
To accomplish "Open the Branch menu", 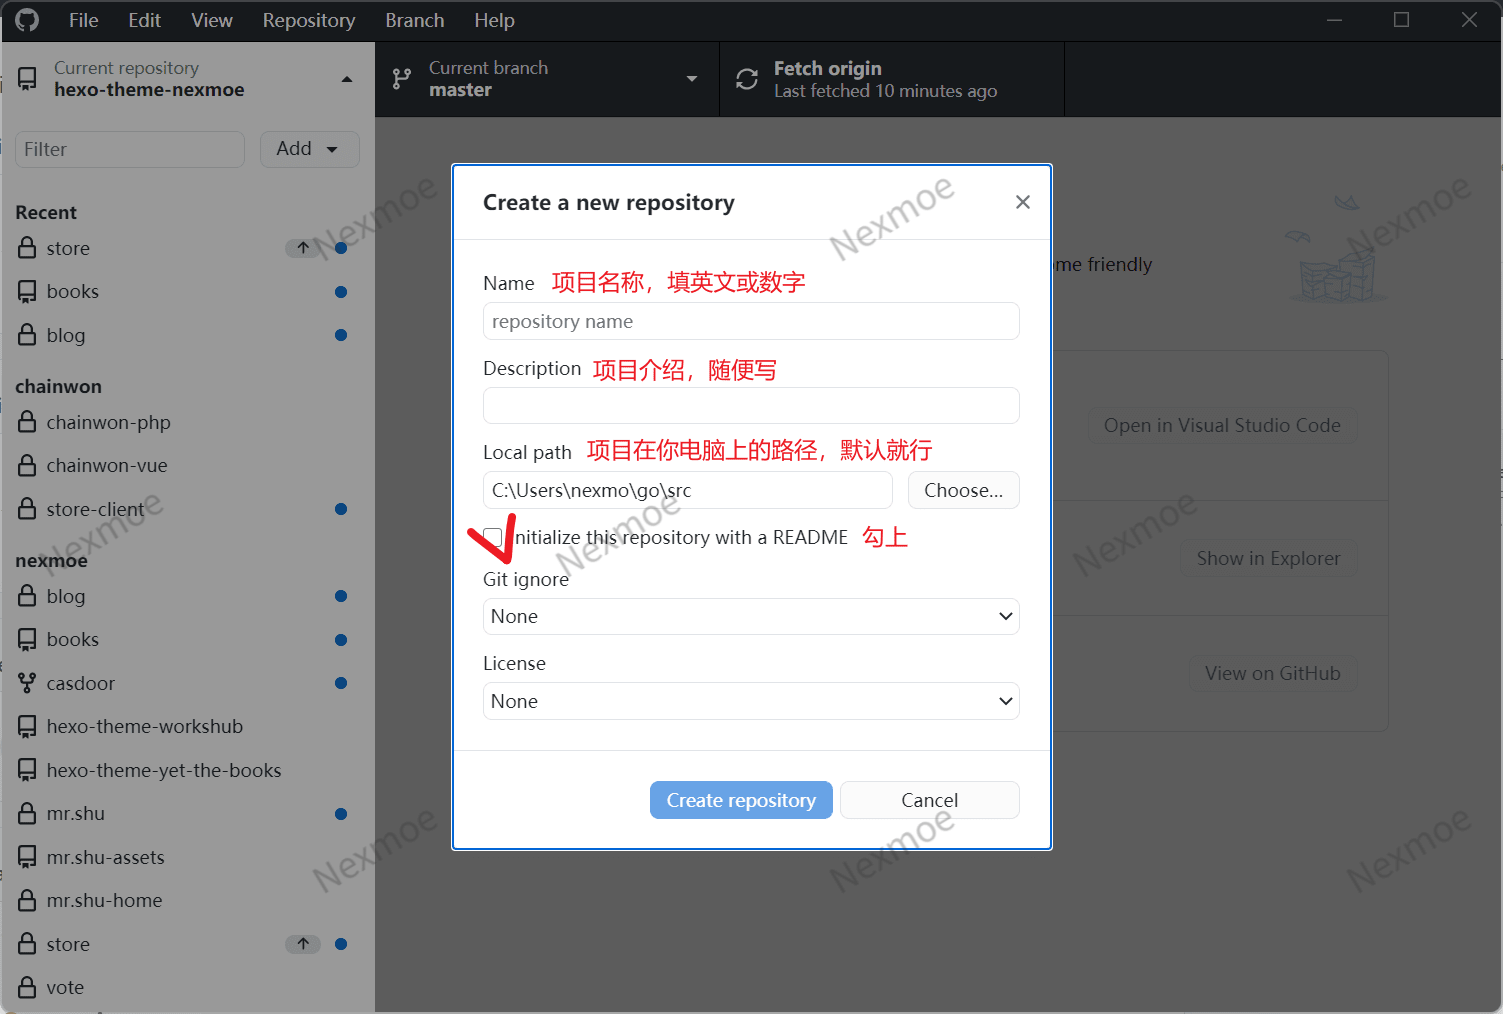I will click(414, 20).
